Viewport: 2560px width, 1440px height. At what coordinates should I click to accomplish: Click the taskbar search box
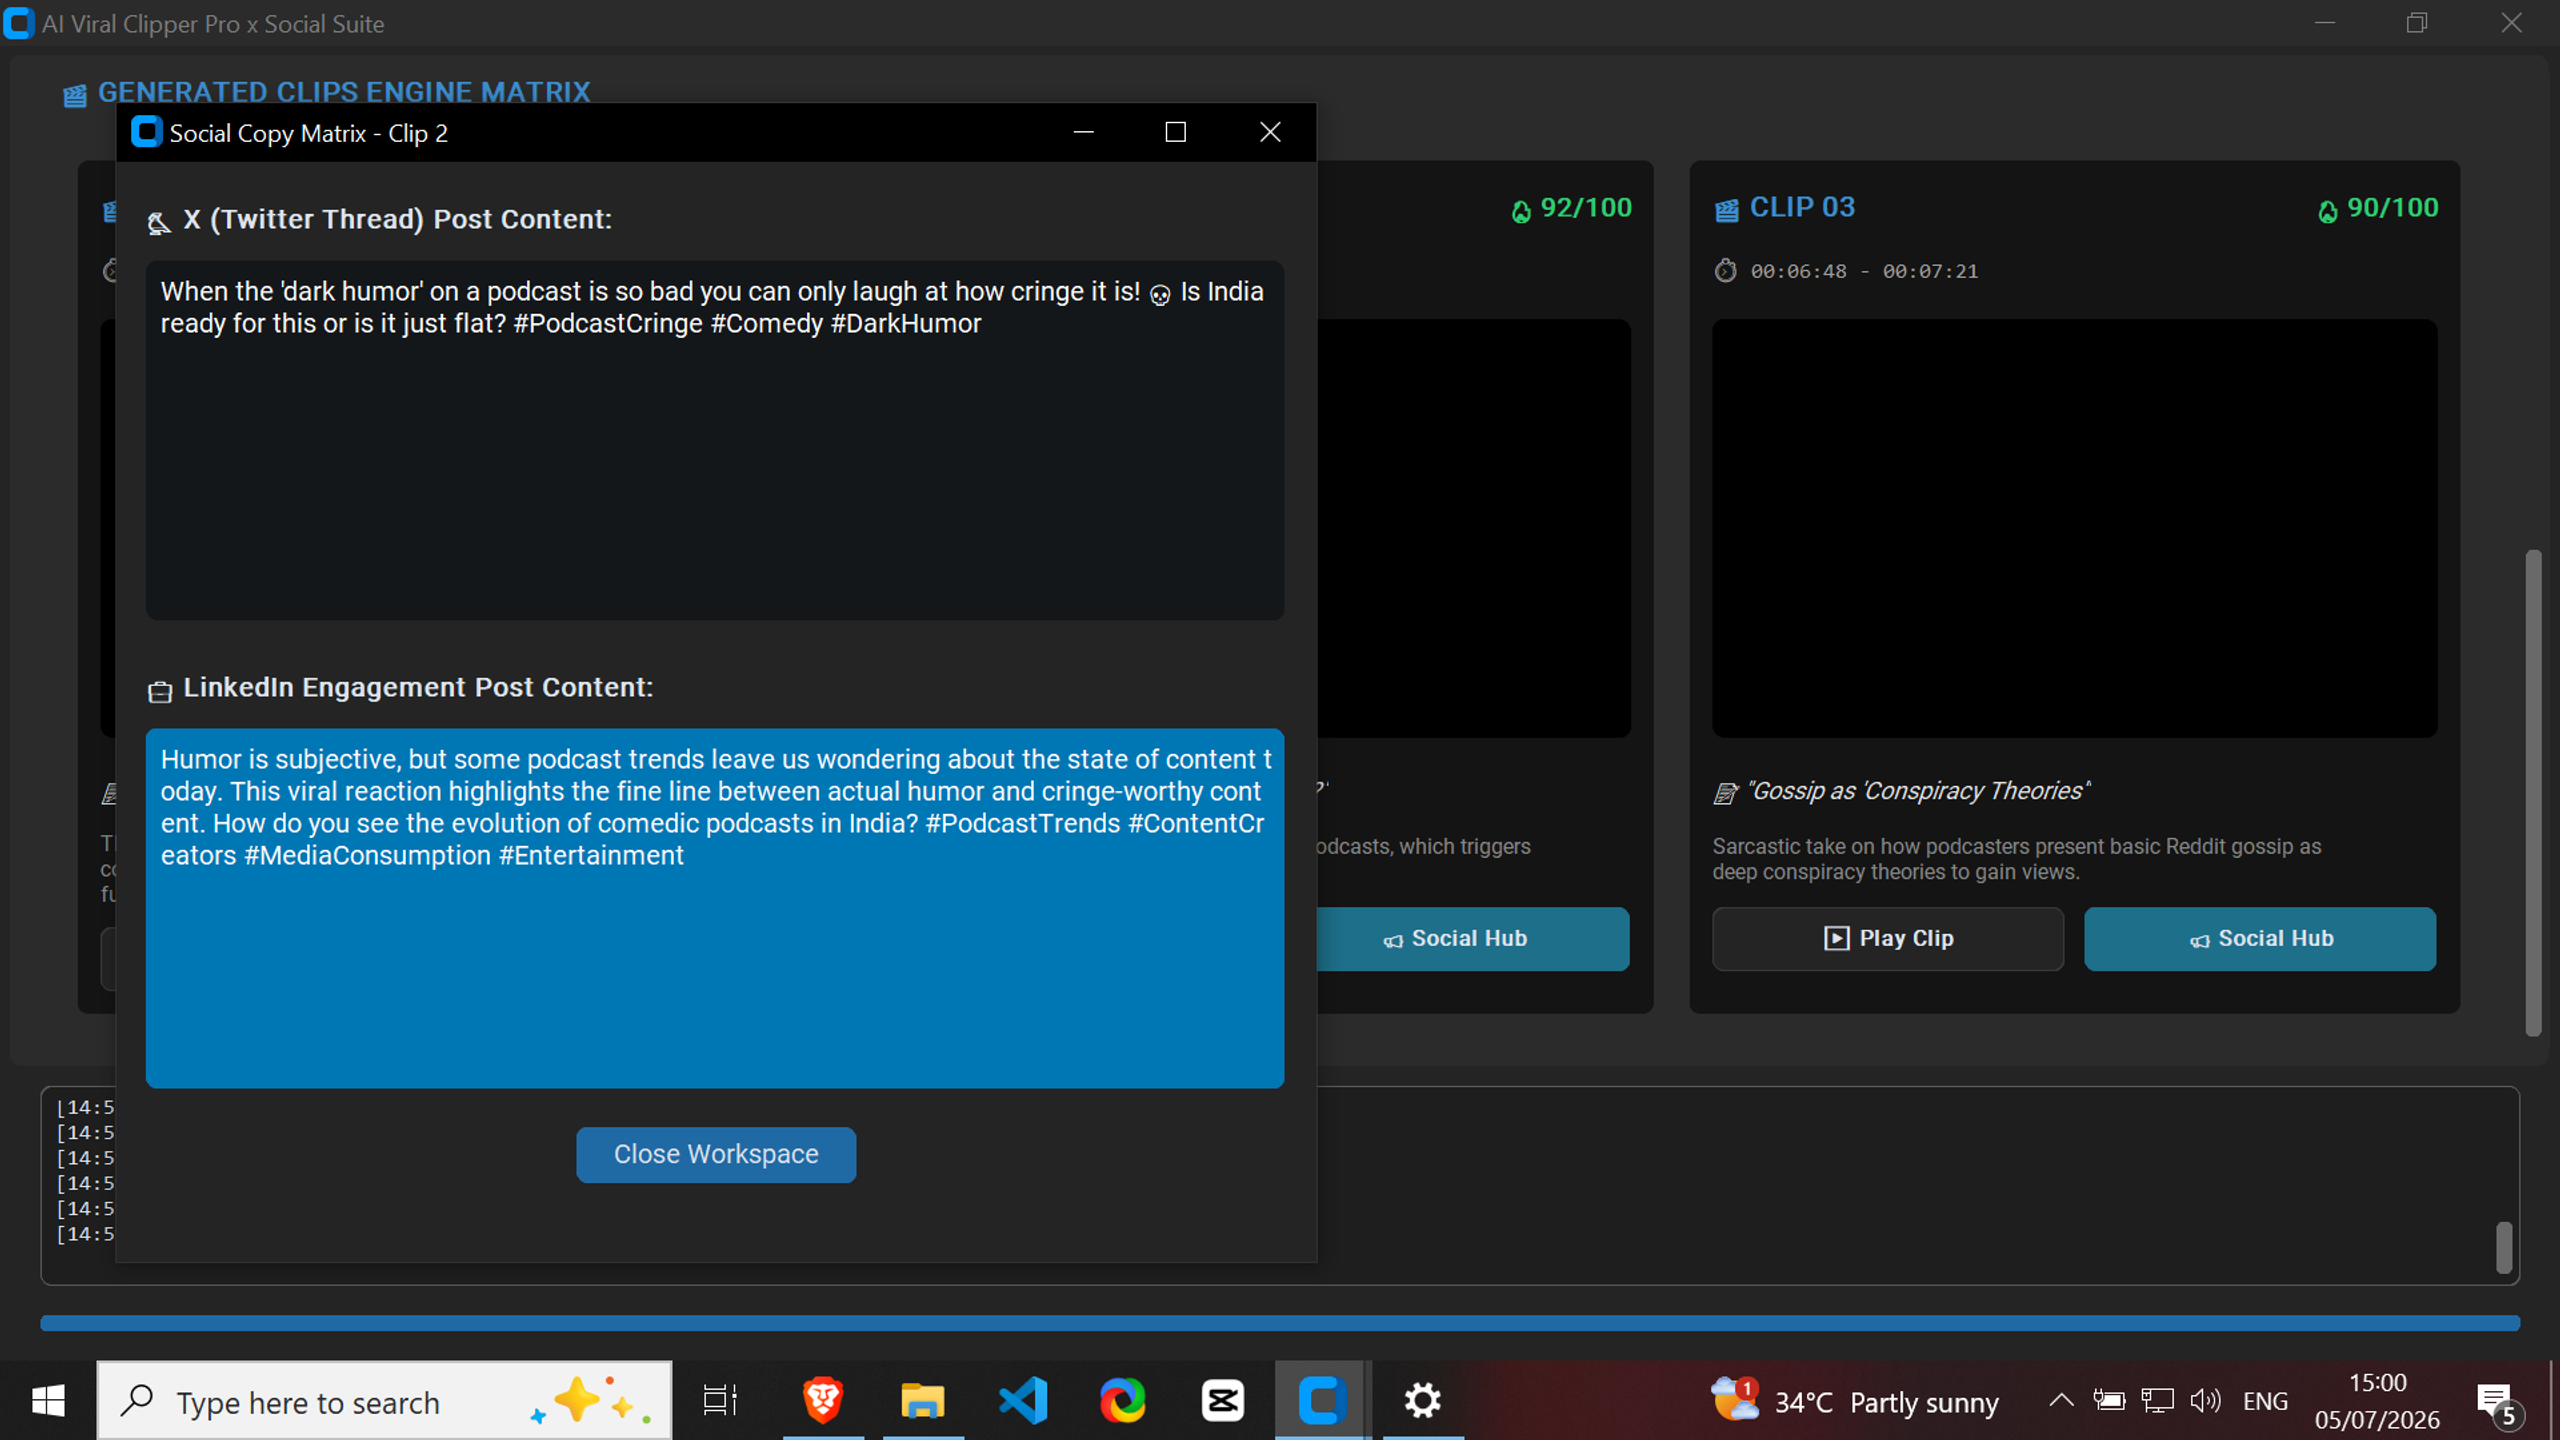(x=384, y=1401)
